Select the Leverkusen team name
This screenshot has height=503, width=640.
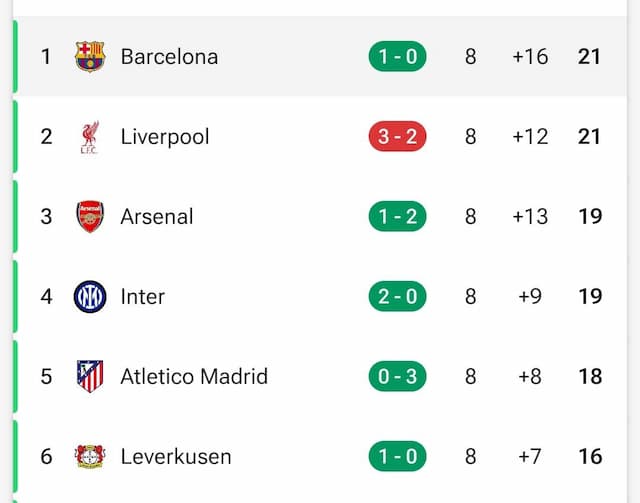[x=176, y=456]
